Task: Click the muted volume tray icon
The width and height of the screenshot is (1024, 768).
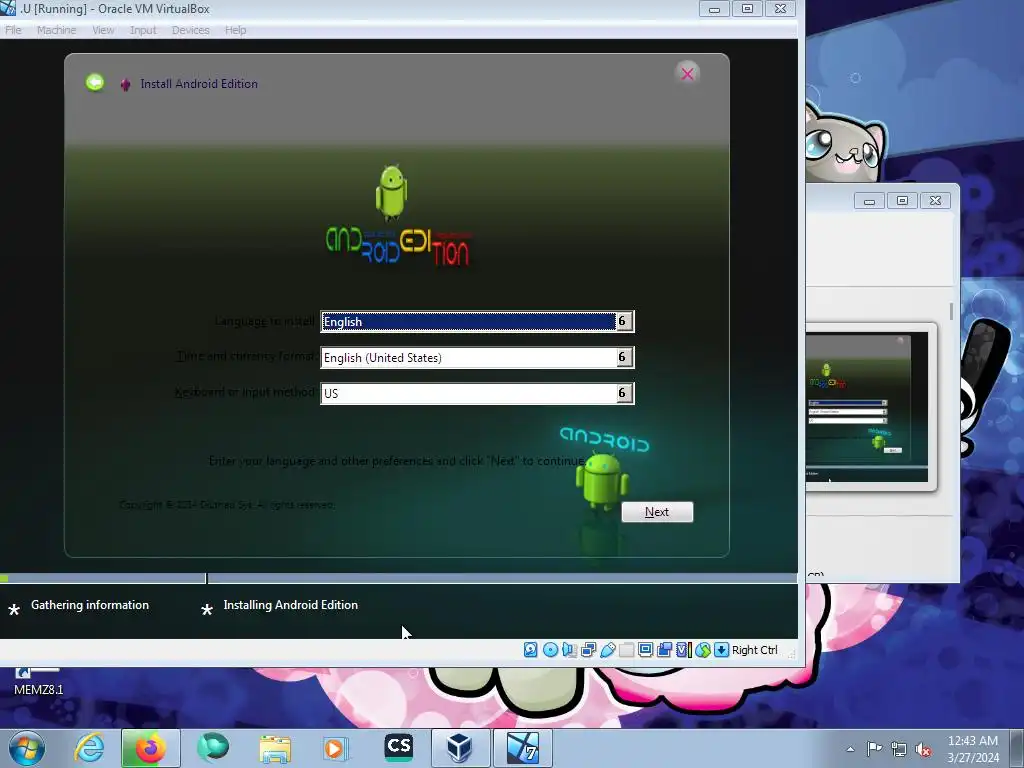Action: [923, 749]
